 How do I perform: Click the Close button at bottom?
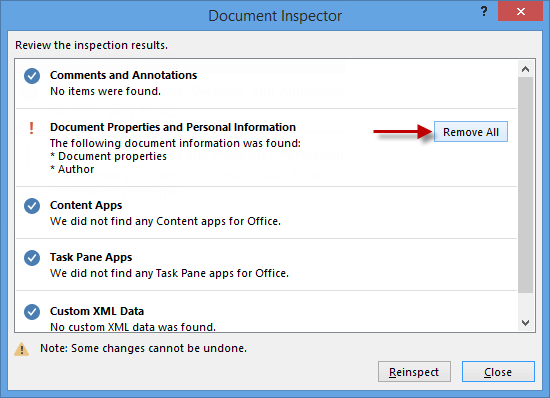pyautogui.click(x=498, y=372)
